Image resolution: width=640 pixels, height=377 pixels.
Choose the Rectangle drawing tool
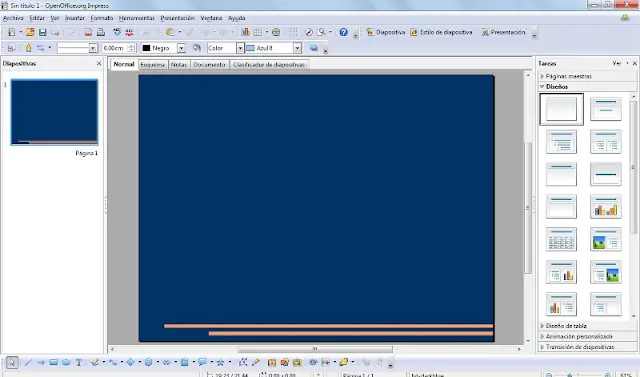click(x=53, y=362)
